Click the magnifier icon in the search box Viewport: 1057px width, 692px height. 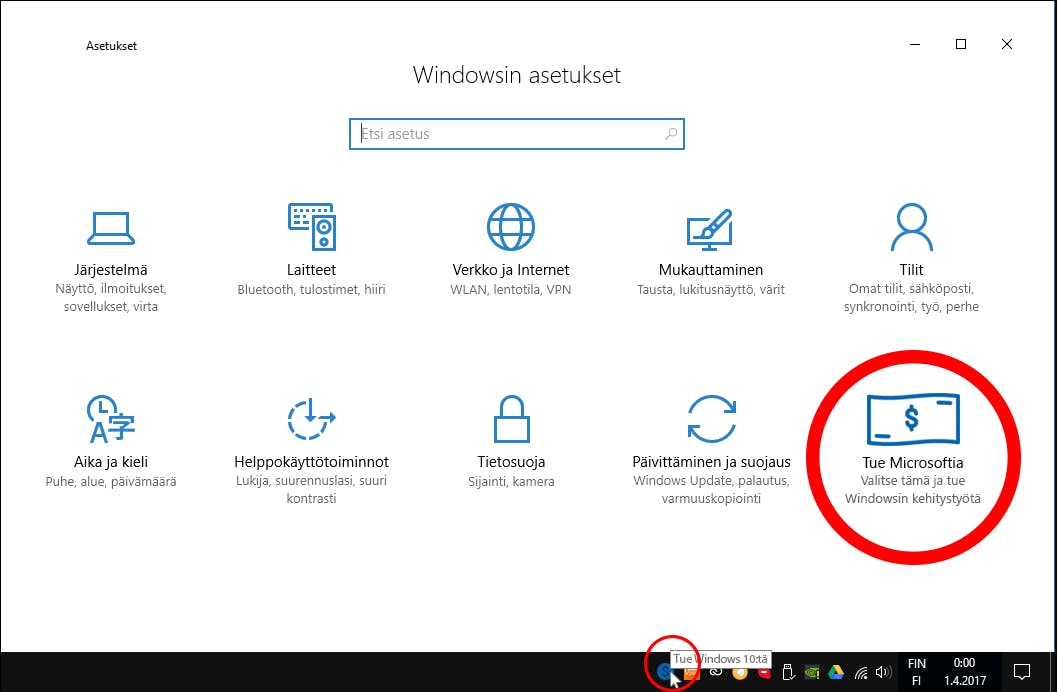671,134
